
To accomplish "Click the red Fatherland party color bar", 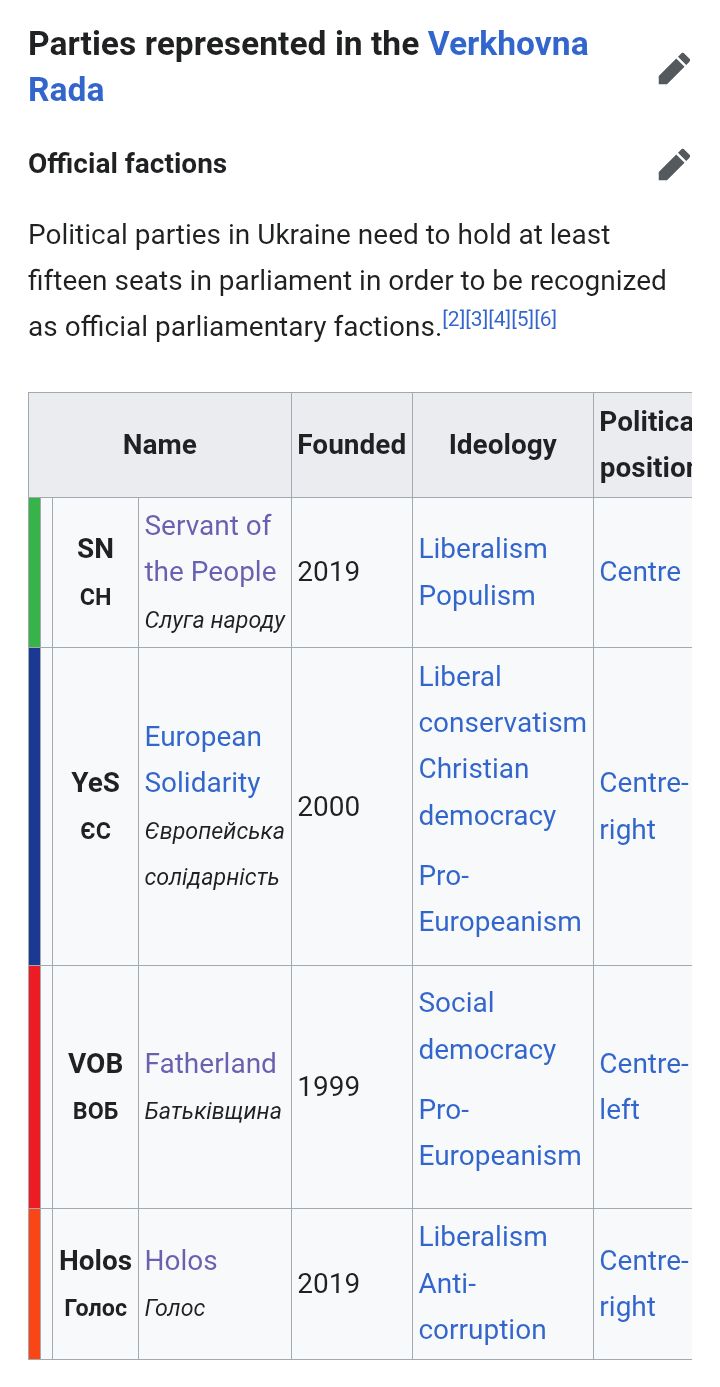I will pyautogui.click(x=35, y=1086).
